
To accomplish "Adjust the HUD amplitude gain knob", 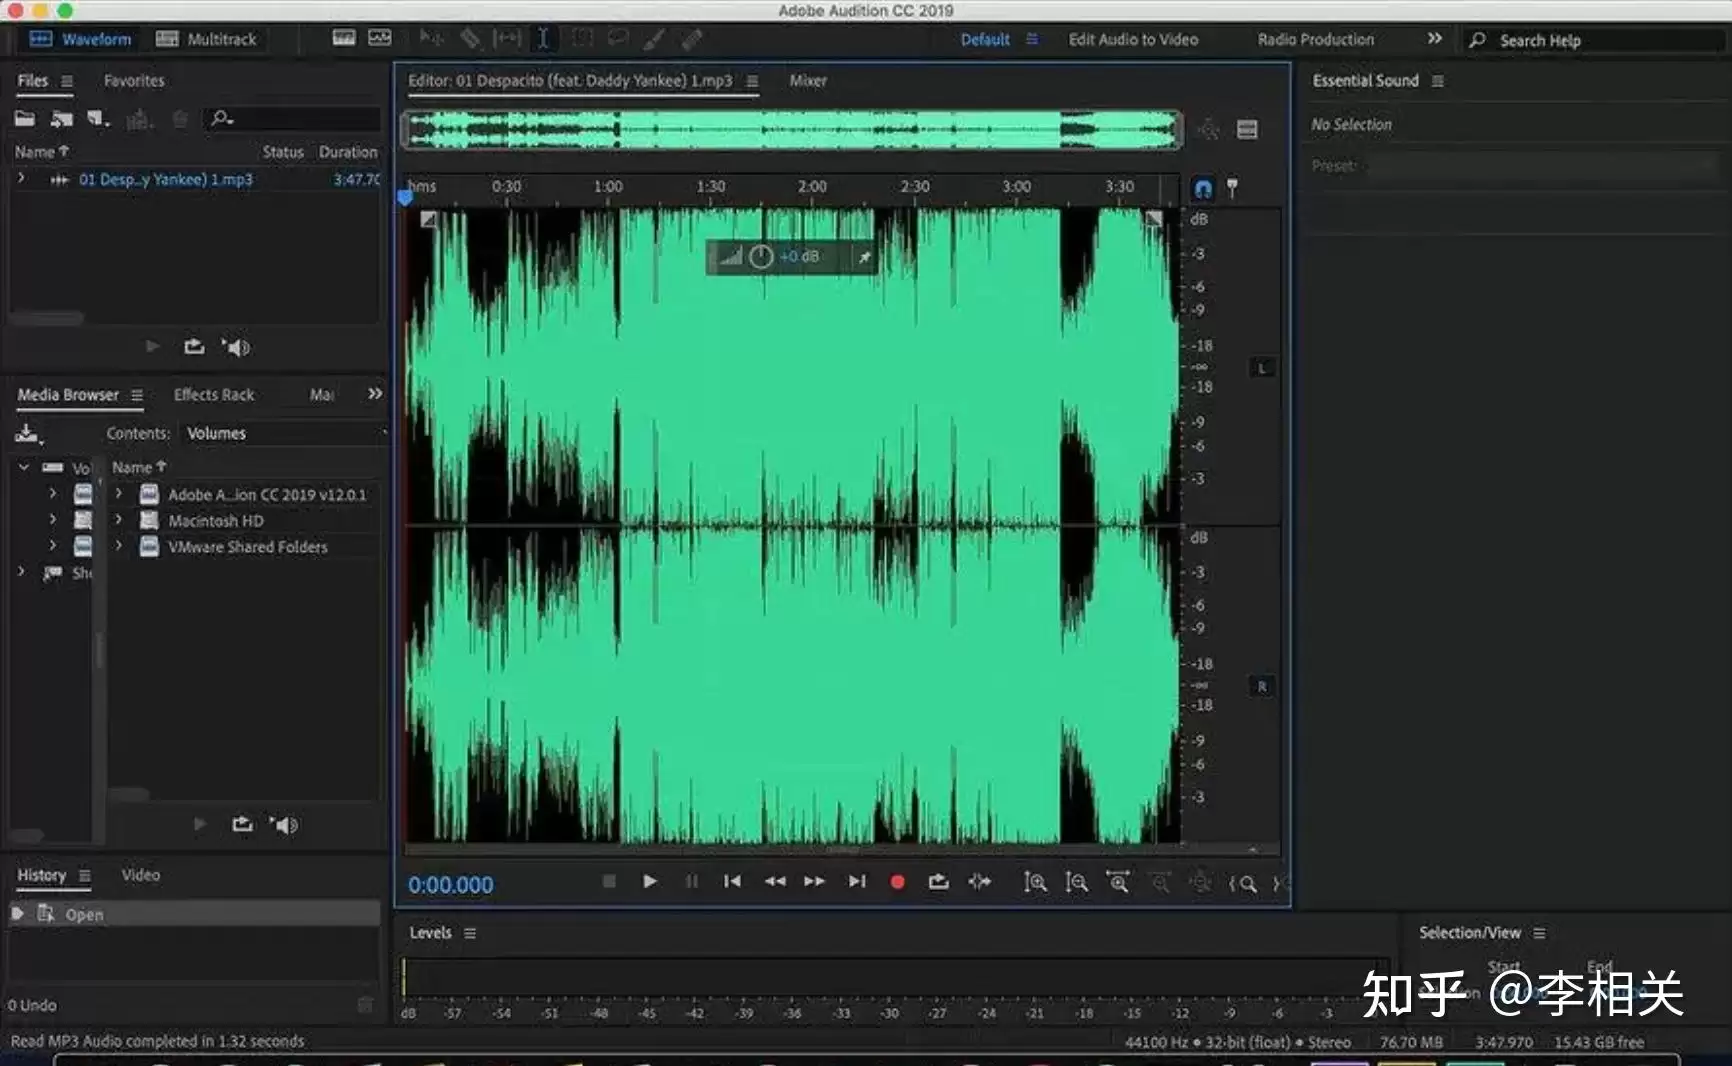I will click(x=761, y=257).
